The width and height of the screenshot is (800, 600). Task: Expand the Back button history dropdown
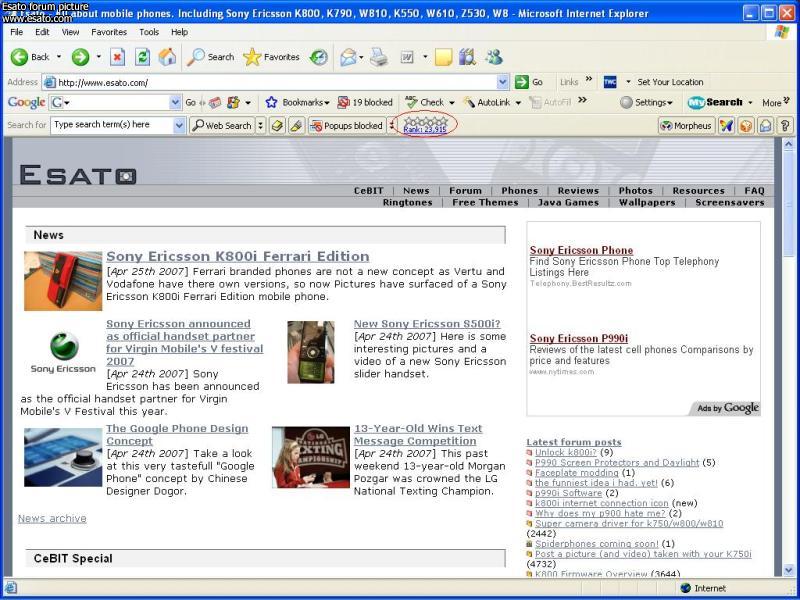59,57
